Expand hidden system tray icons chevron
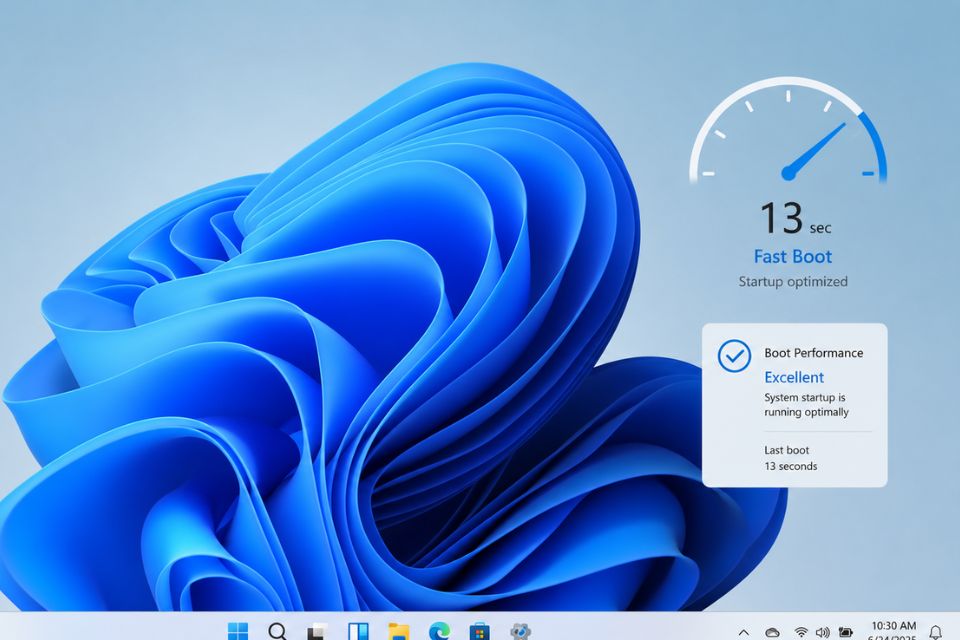The image size is (960, 640). click(743, 632)
